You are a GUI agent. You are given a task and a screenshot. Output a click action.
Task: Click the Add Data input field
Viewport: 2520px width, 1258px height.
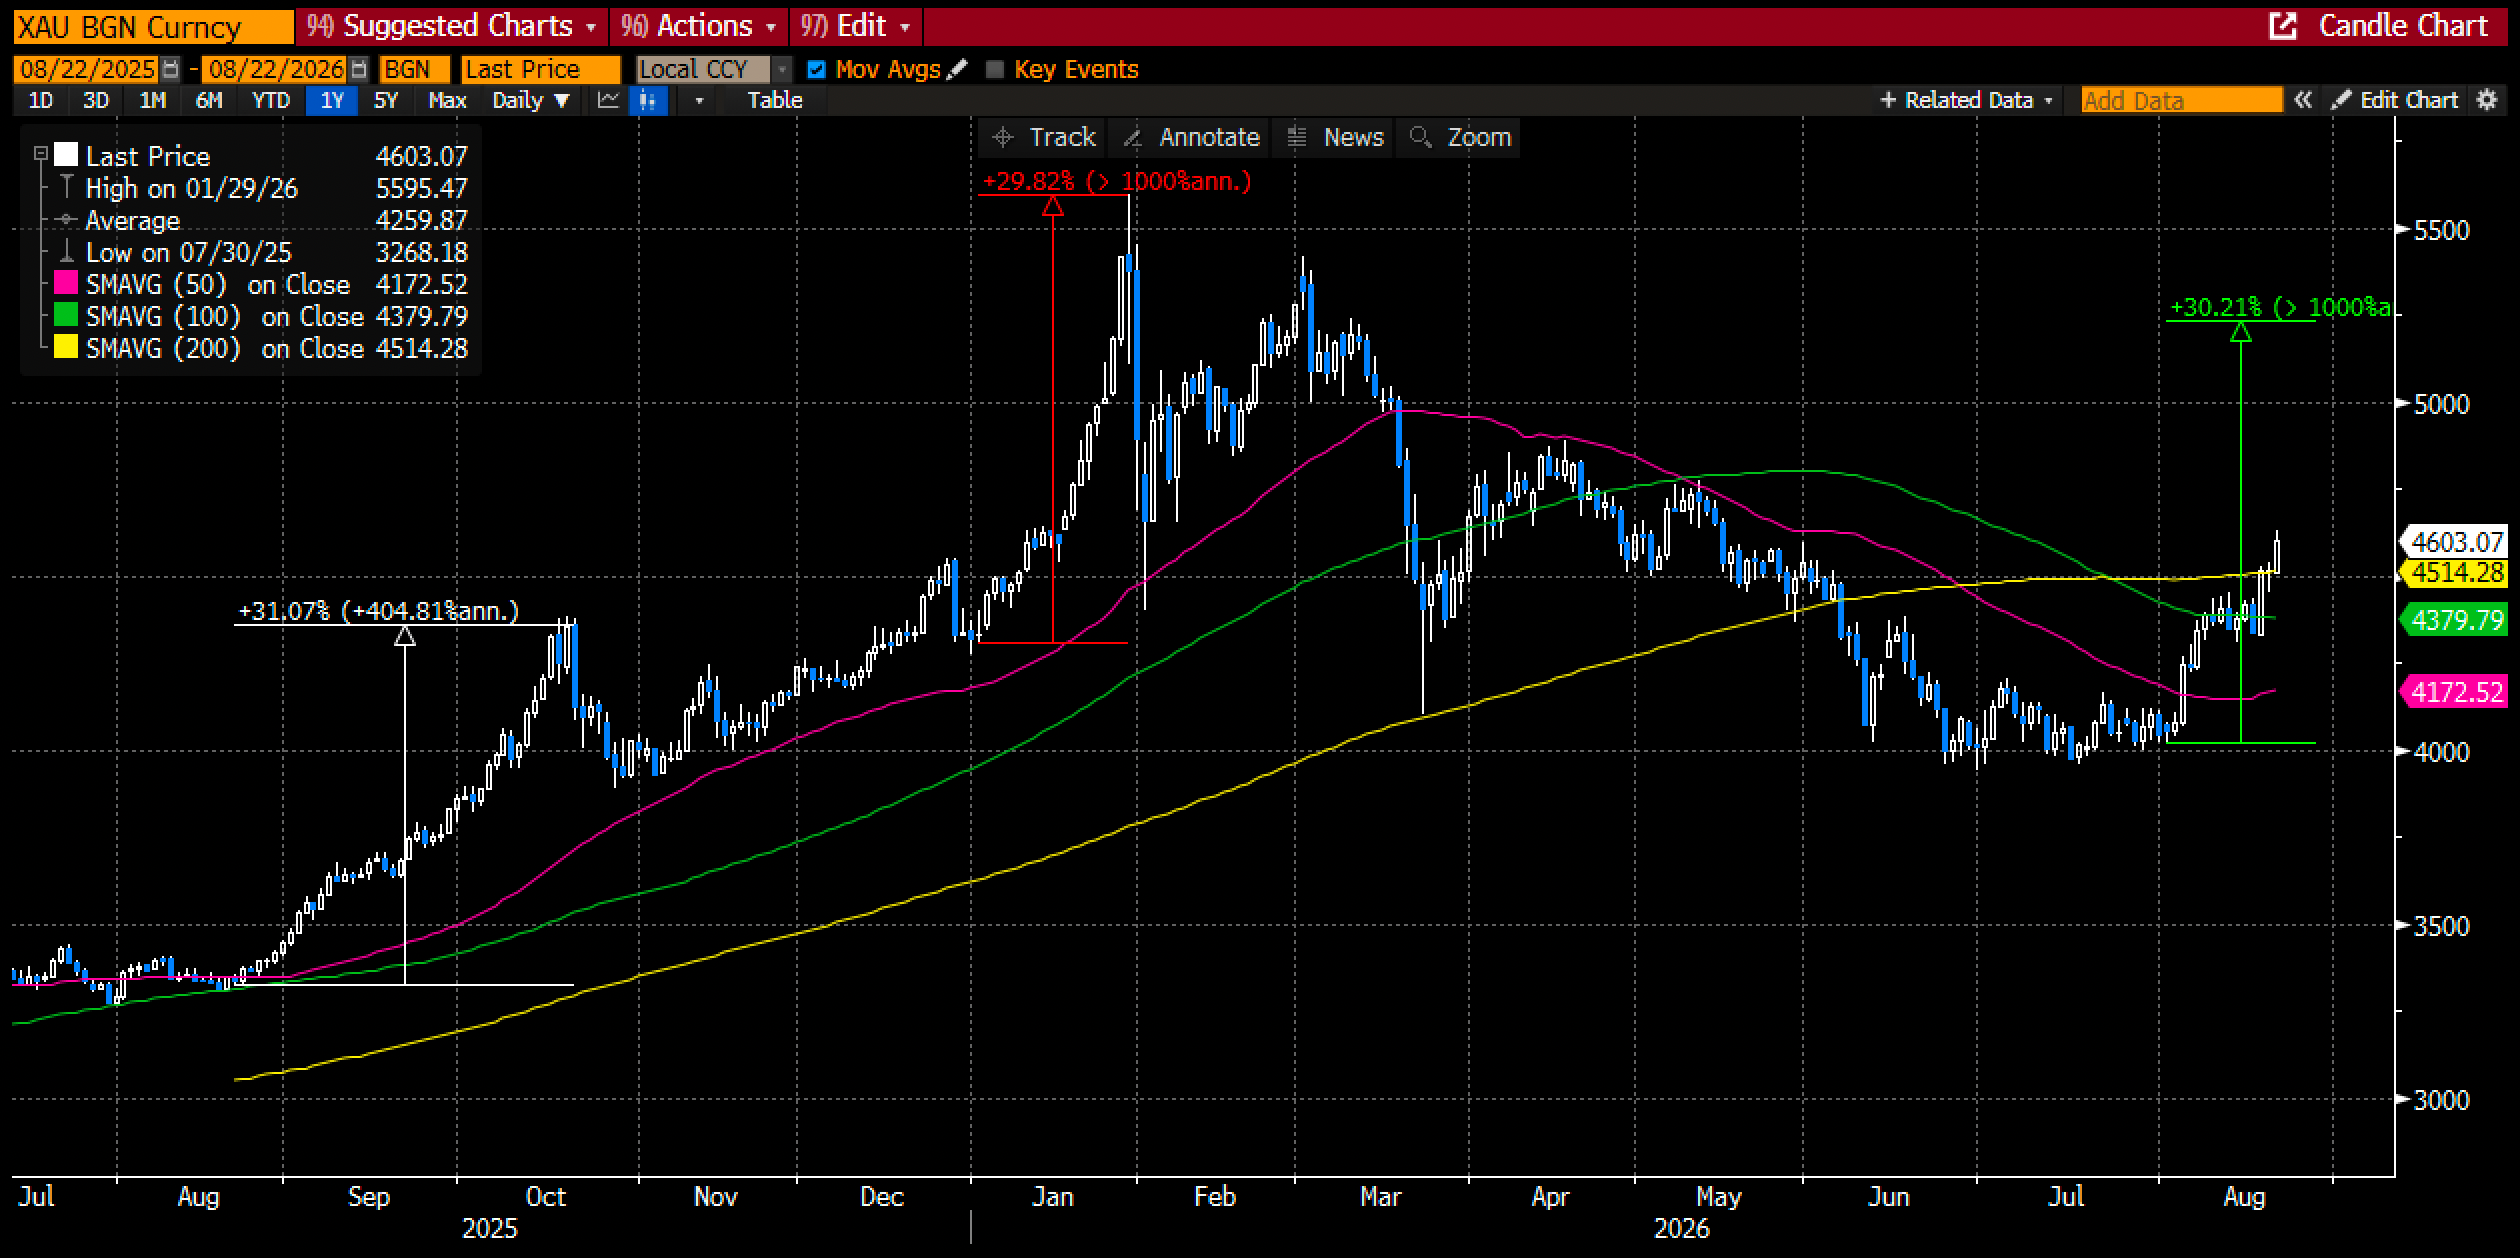point(2182,100)
